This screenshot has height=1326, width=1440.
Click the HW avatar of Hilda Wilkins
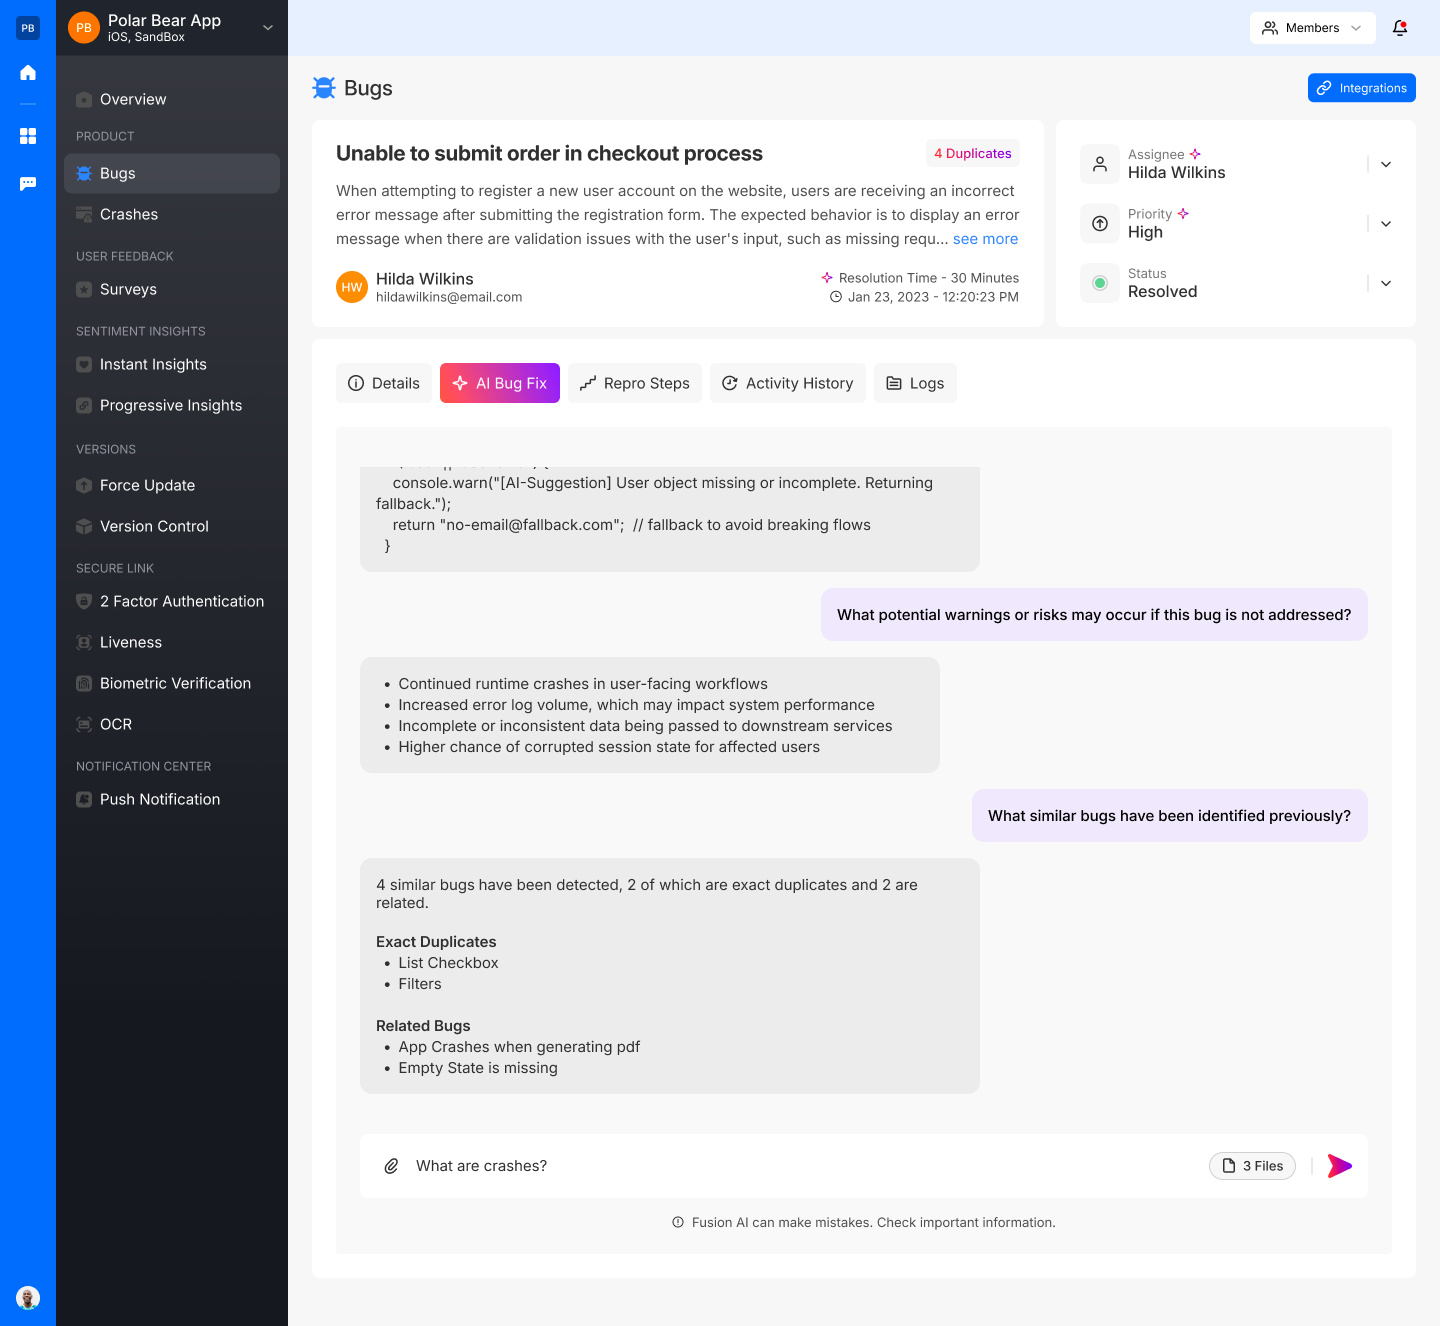point(352,287)
